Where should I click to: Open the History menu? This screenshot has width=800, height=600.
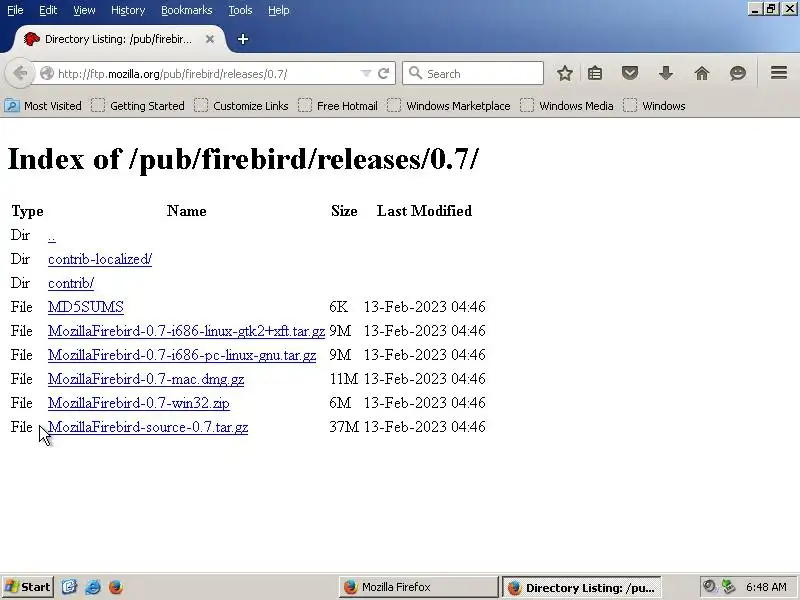coord(128,10)
